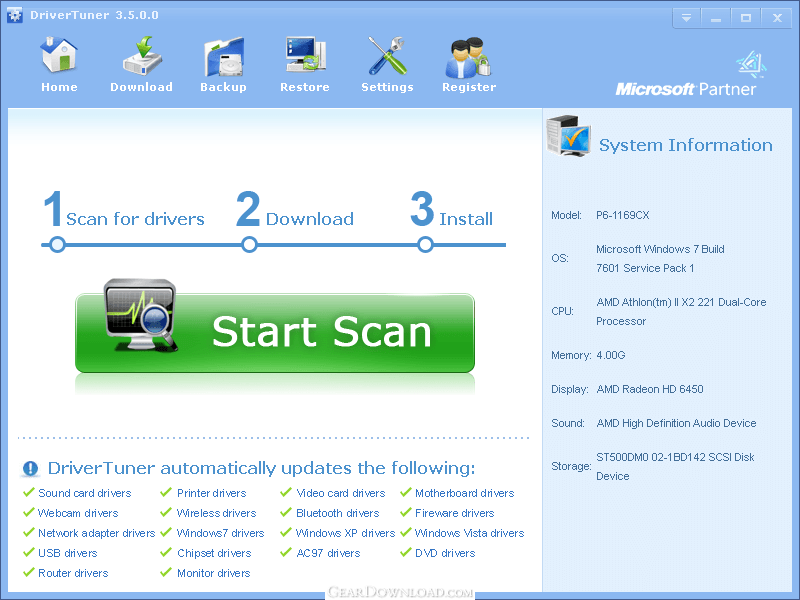The width and height of the screenshot is (800, 600).
Task: Click 'Windows Vista drivers' list item
Action: click(x=469, y=533)
